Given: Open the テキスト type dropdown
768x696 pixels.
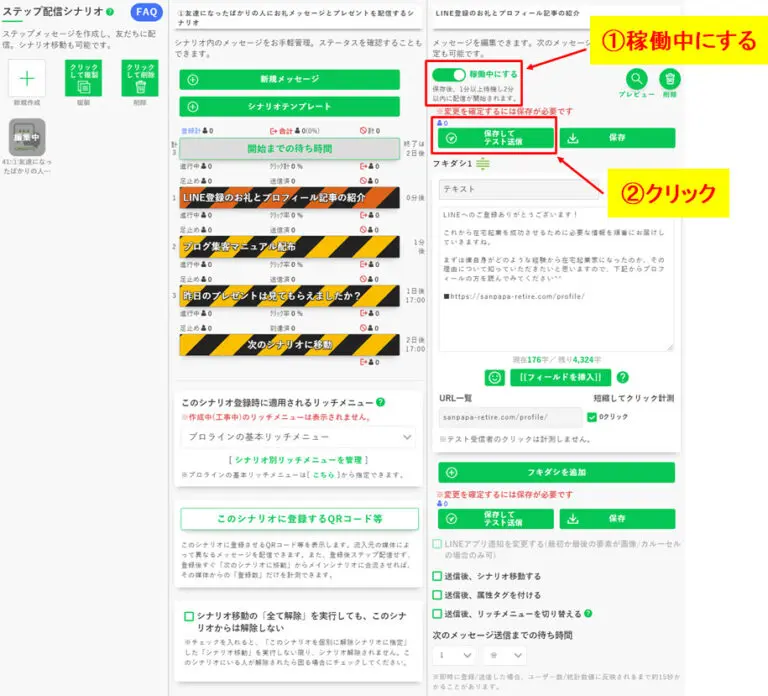Looking at the screenshot, I should pos(519,189).
